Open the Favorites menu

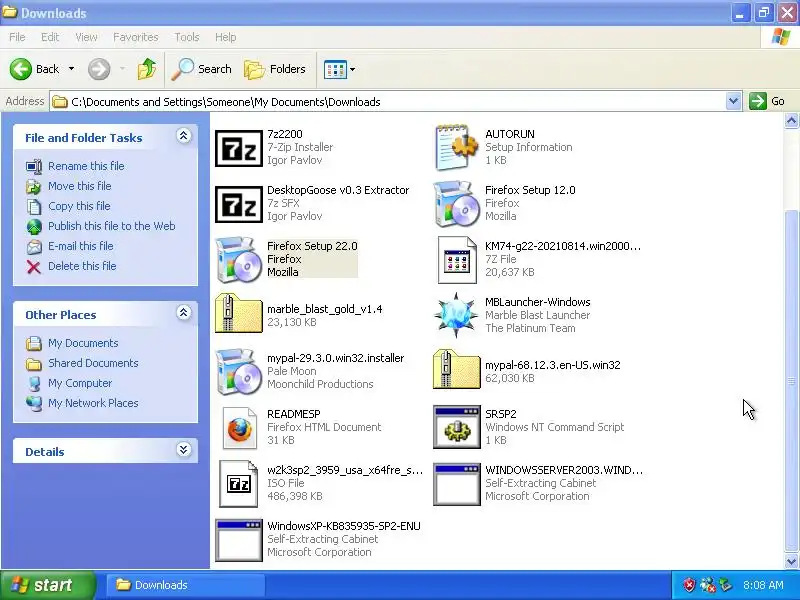coord(136,37)
